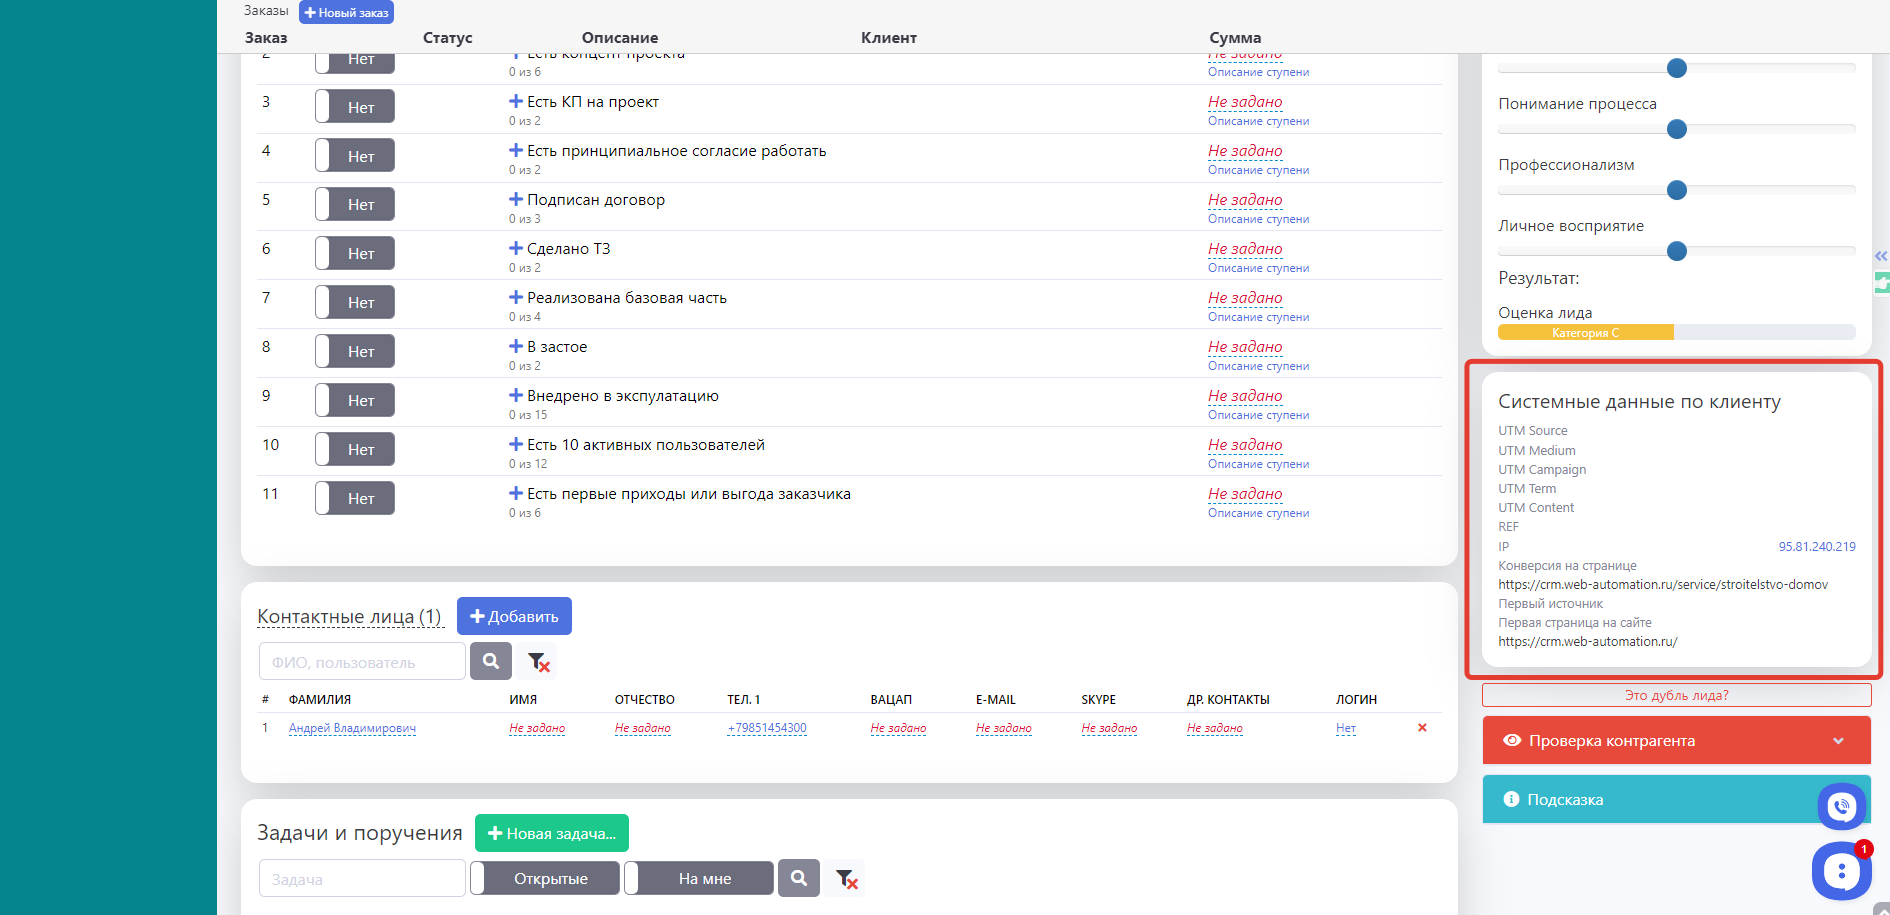Image resolution: width=1890 pixels, height=915 pixels.
Task: Clear contact filter with funnel icon
Action: (x=538, y=662)
